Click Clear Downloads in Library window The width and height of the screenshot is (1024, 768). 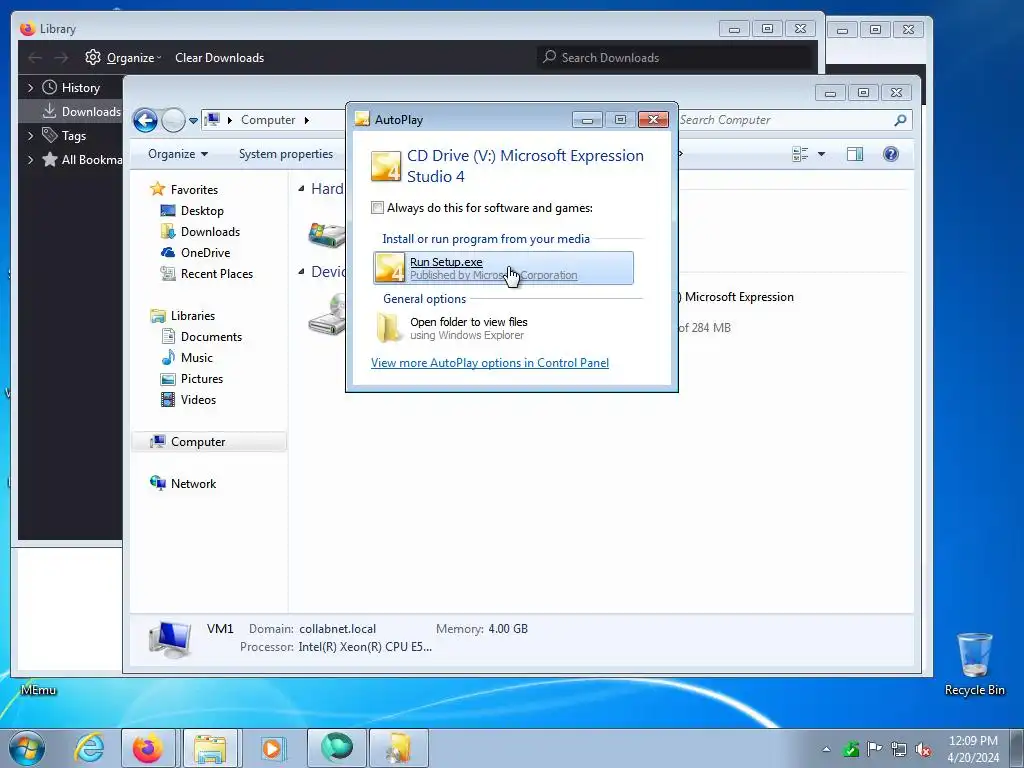click(219, 57)
